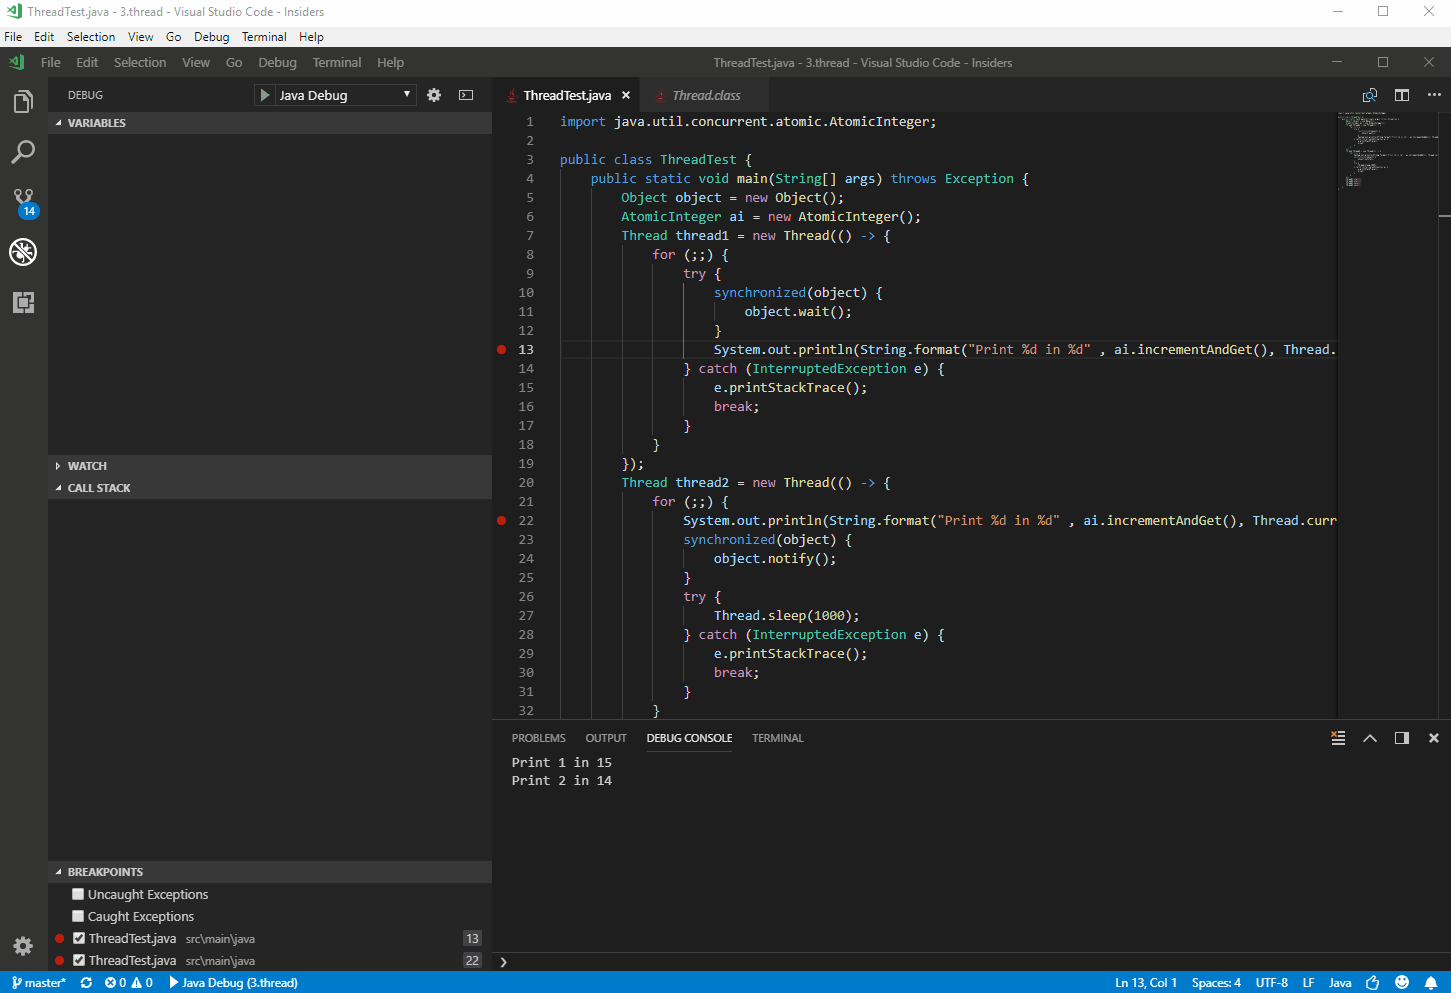Disable the ThreadTest.java line 13 breakpoint checkbox
1451x993 pixels.
pyautogui.click(x=78, y=938)
